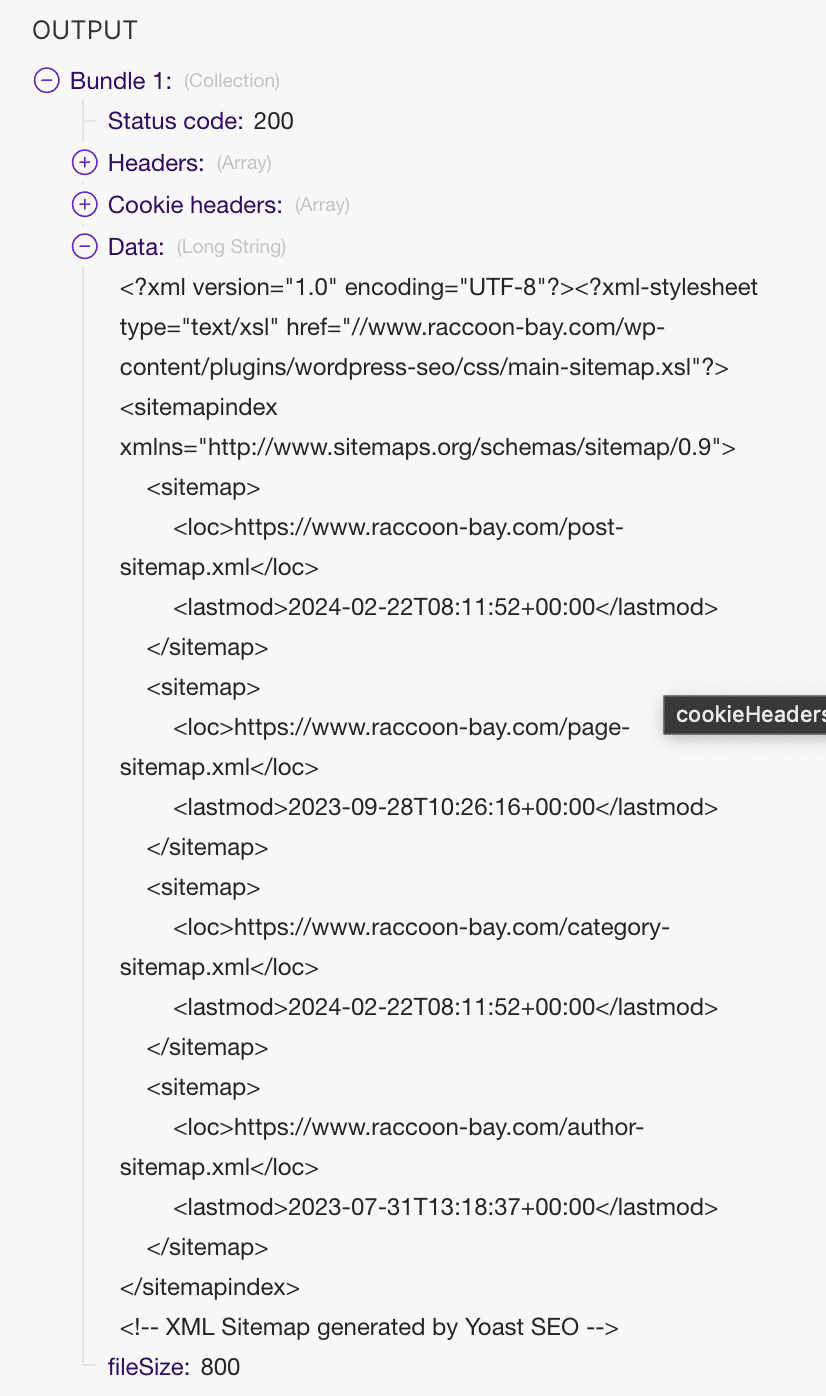Click the status code value 200

[x=274, y=122]
